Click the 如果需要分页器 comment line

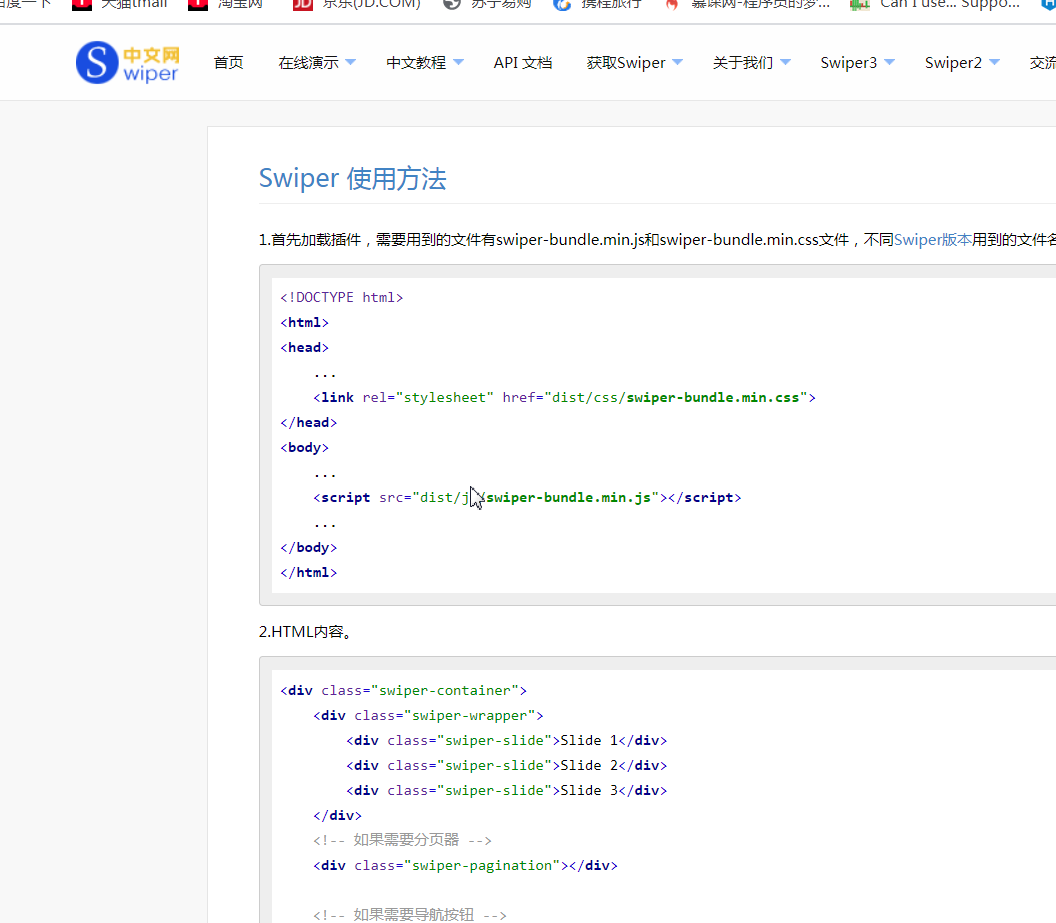point(403,840)
